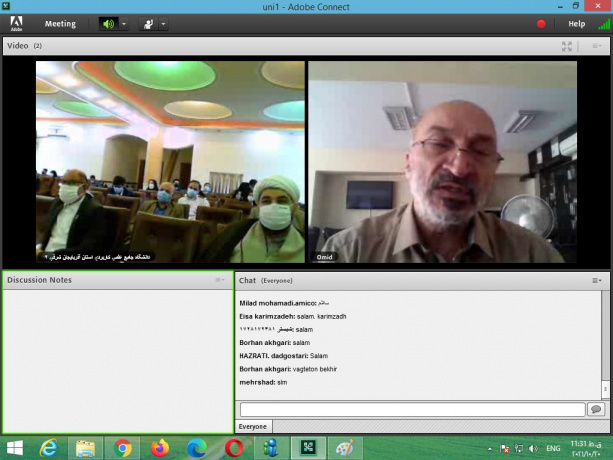Maximize the Video pod to full screen
Viewport: 613px width, 460px height.
(567, 46)
